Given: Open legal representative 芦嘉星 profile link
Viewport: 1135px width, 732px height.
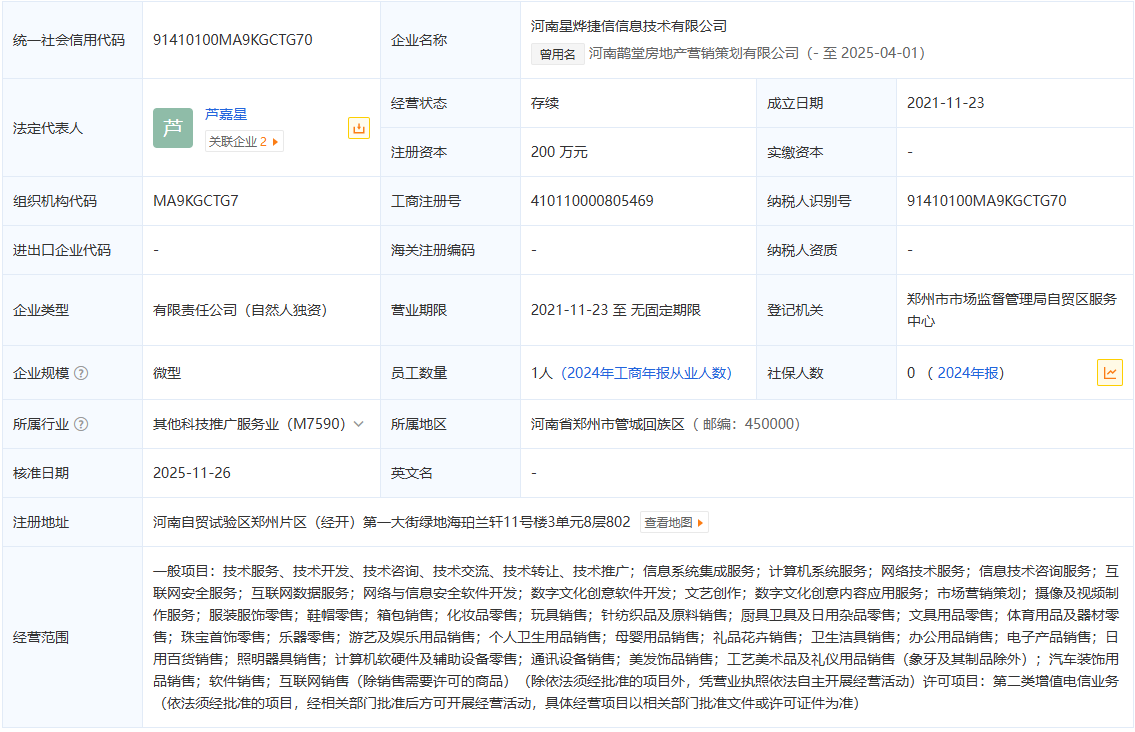Looking at the screenshot, I should 226,114.
